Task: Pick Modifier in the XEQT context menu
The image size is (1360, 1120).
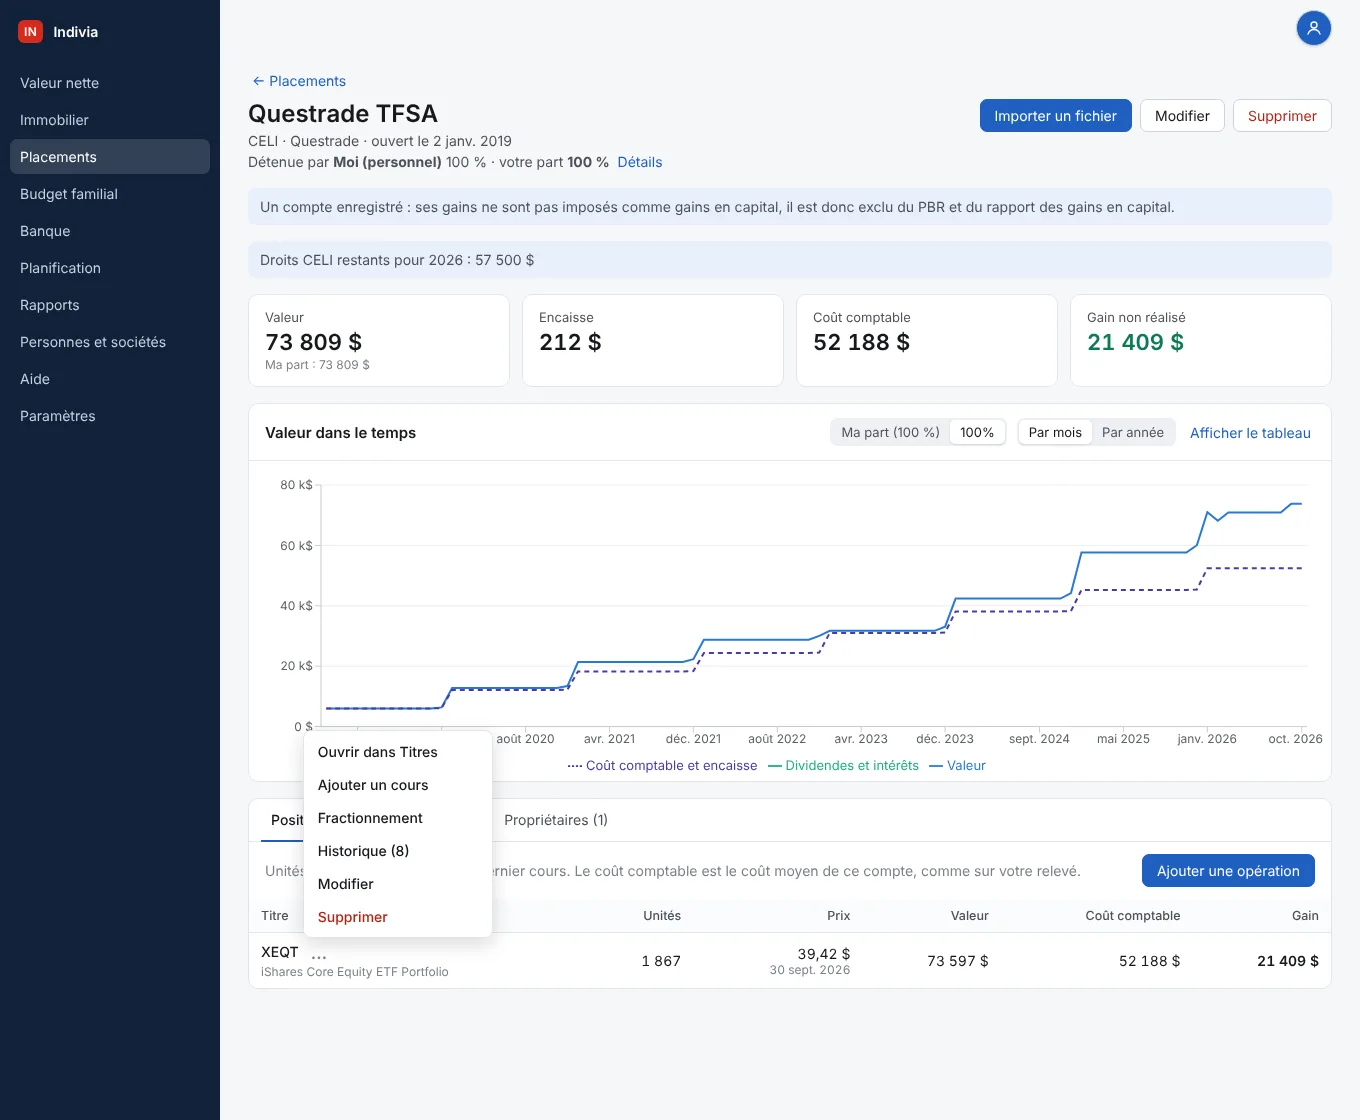Action: [397, 884]
